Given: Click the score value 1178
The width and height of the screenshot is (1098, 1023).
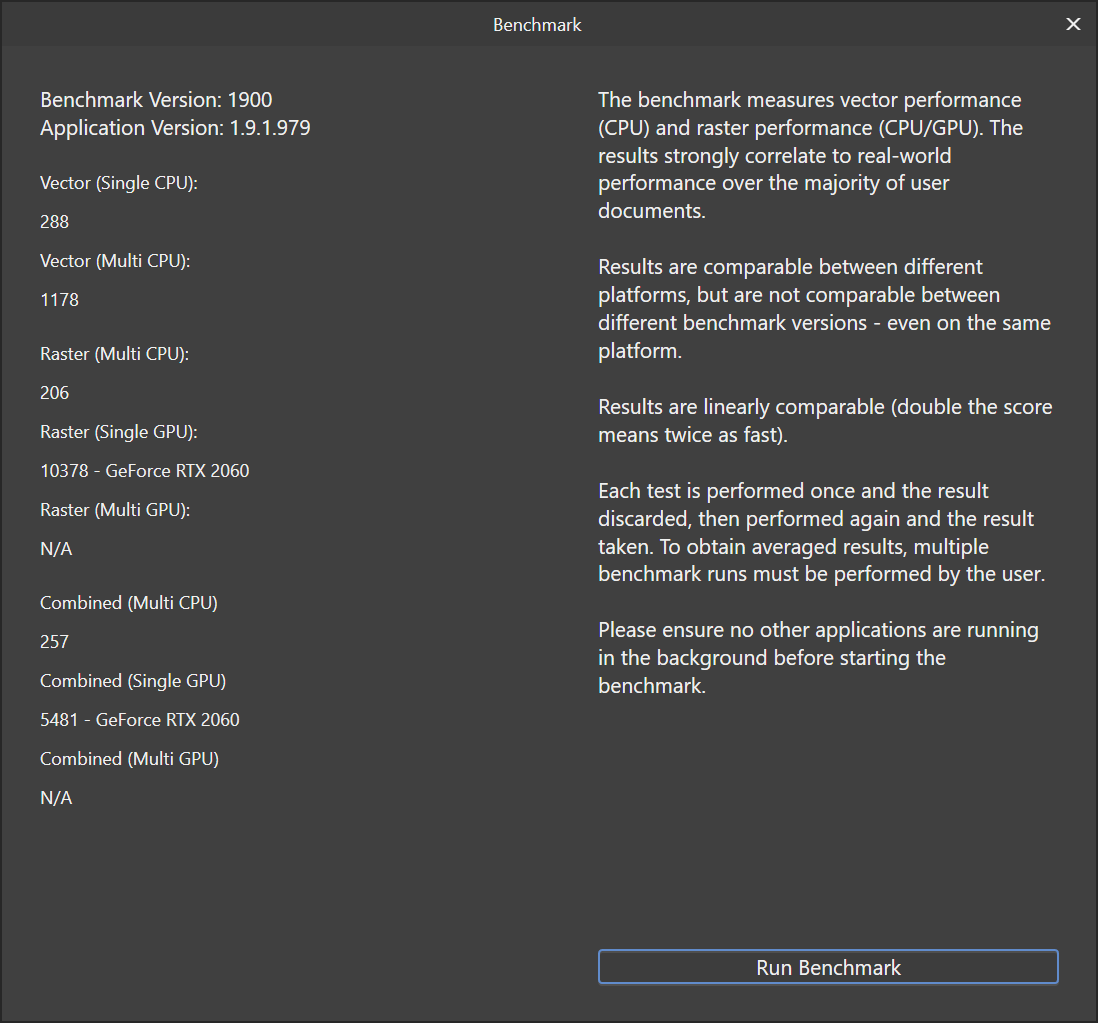Looking at the screenshot, I should pos(60,300).
